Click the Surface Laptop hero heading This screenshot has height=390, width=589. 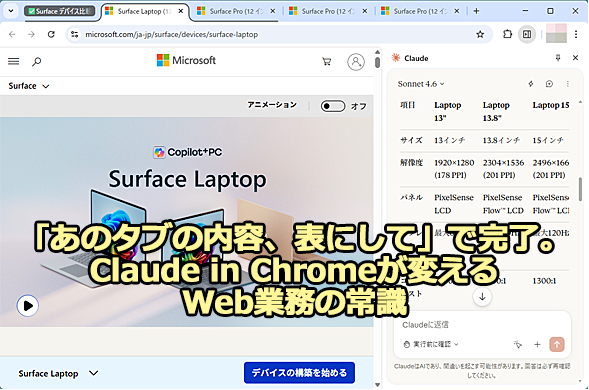[x=187, y=179]
